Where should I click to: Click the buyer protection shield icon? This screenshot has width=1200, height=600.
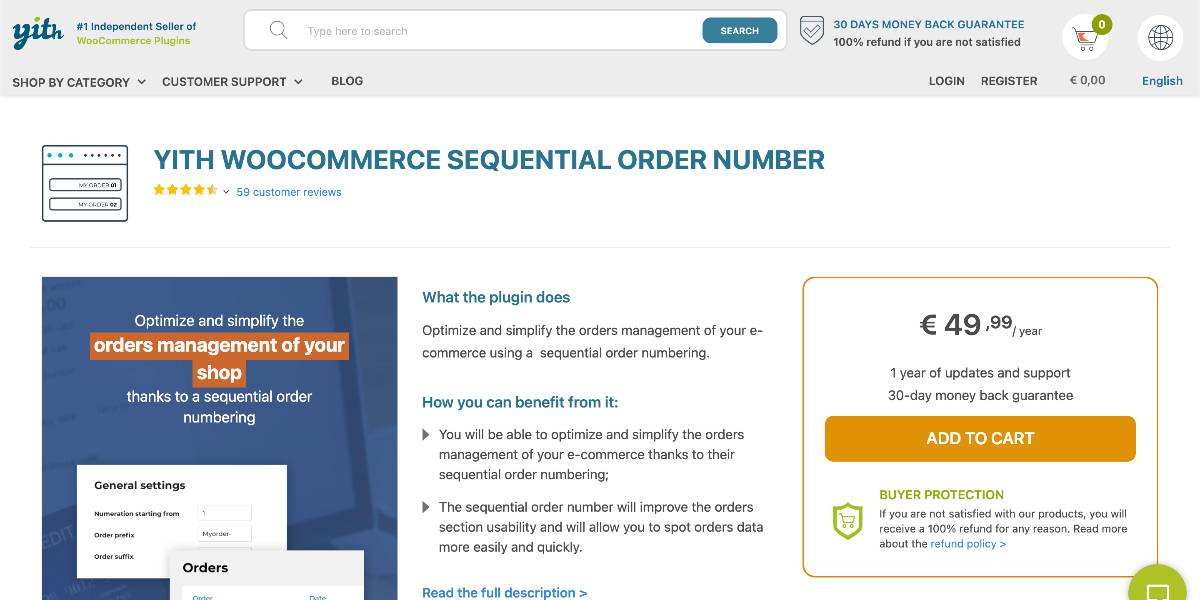848,521
